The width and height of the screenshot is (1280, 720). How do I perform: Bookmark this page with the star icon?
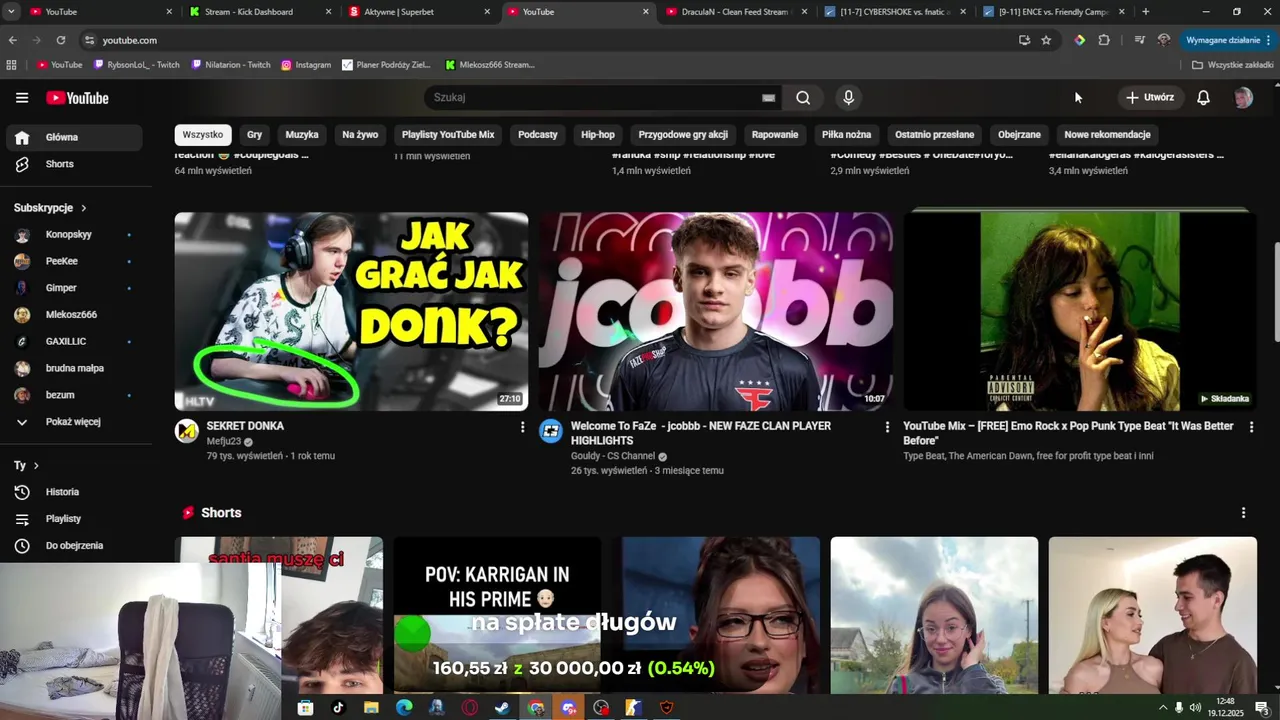[1046, 40]
